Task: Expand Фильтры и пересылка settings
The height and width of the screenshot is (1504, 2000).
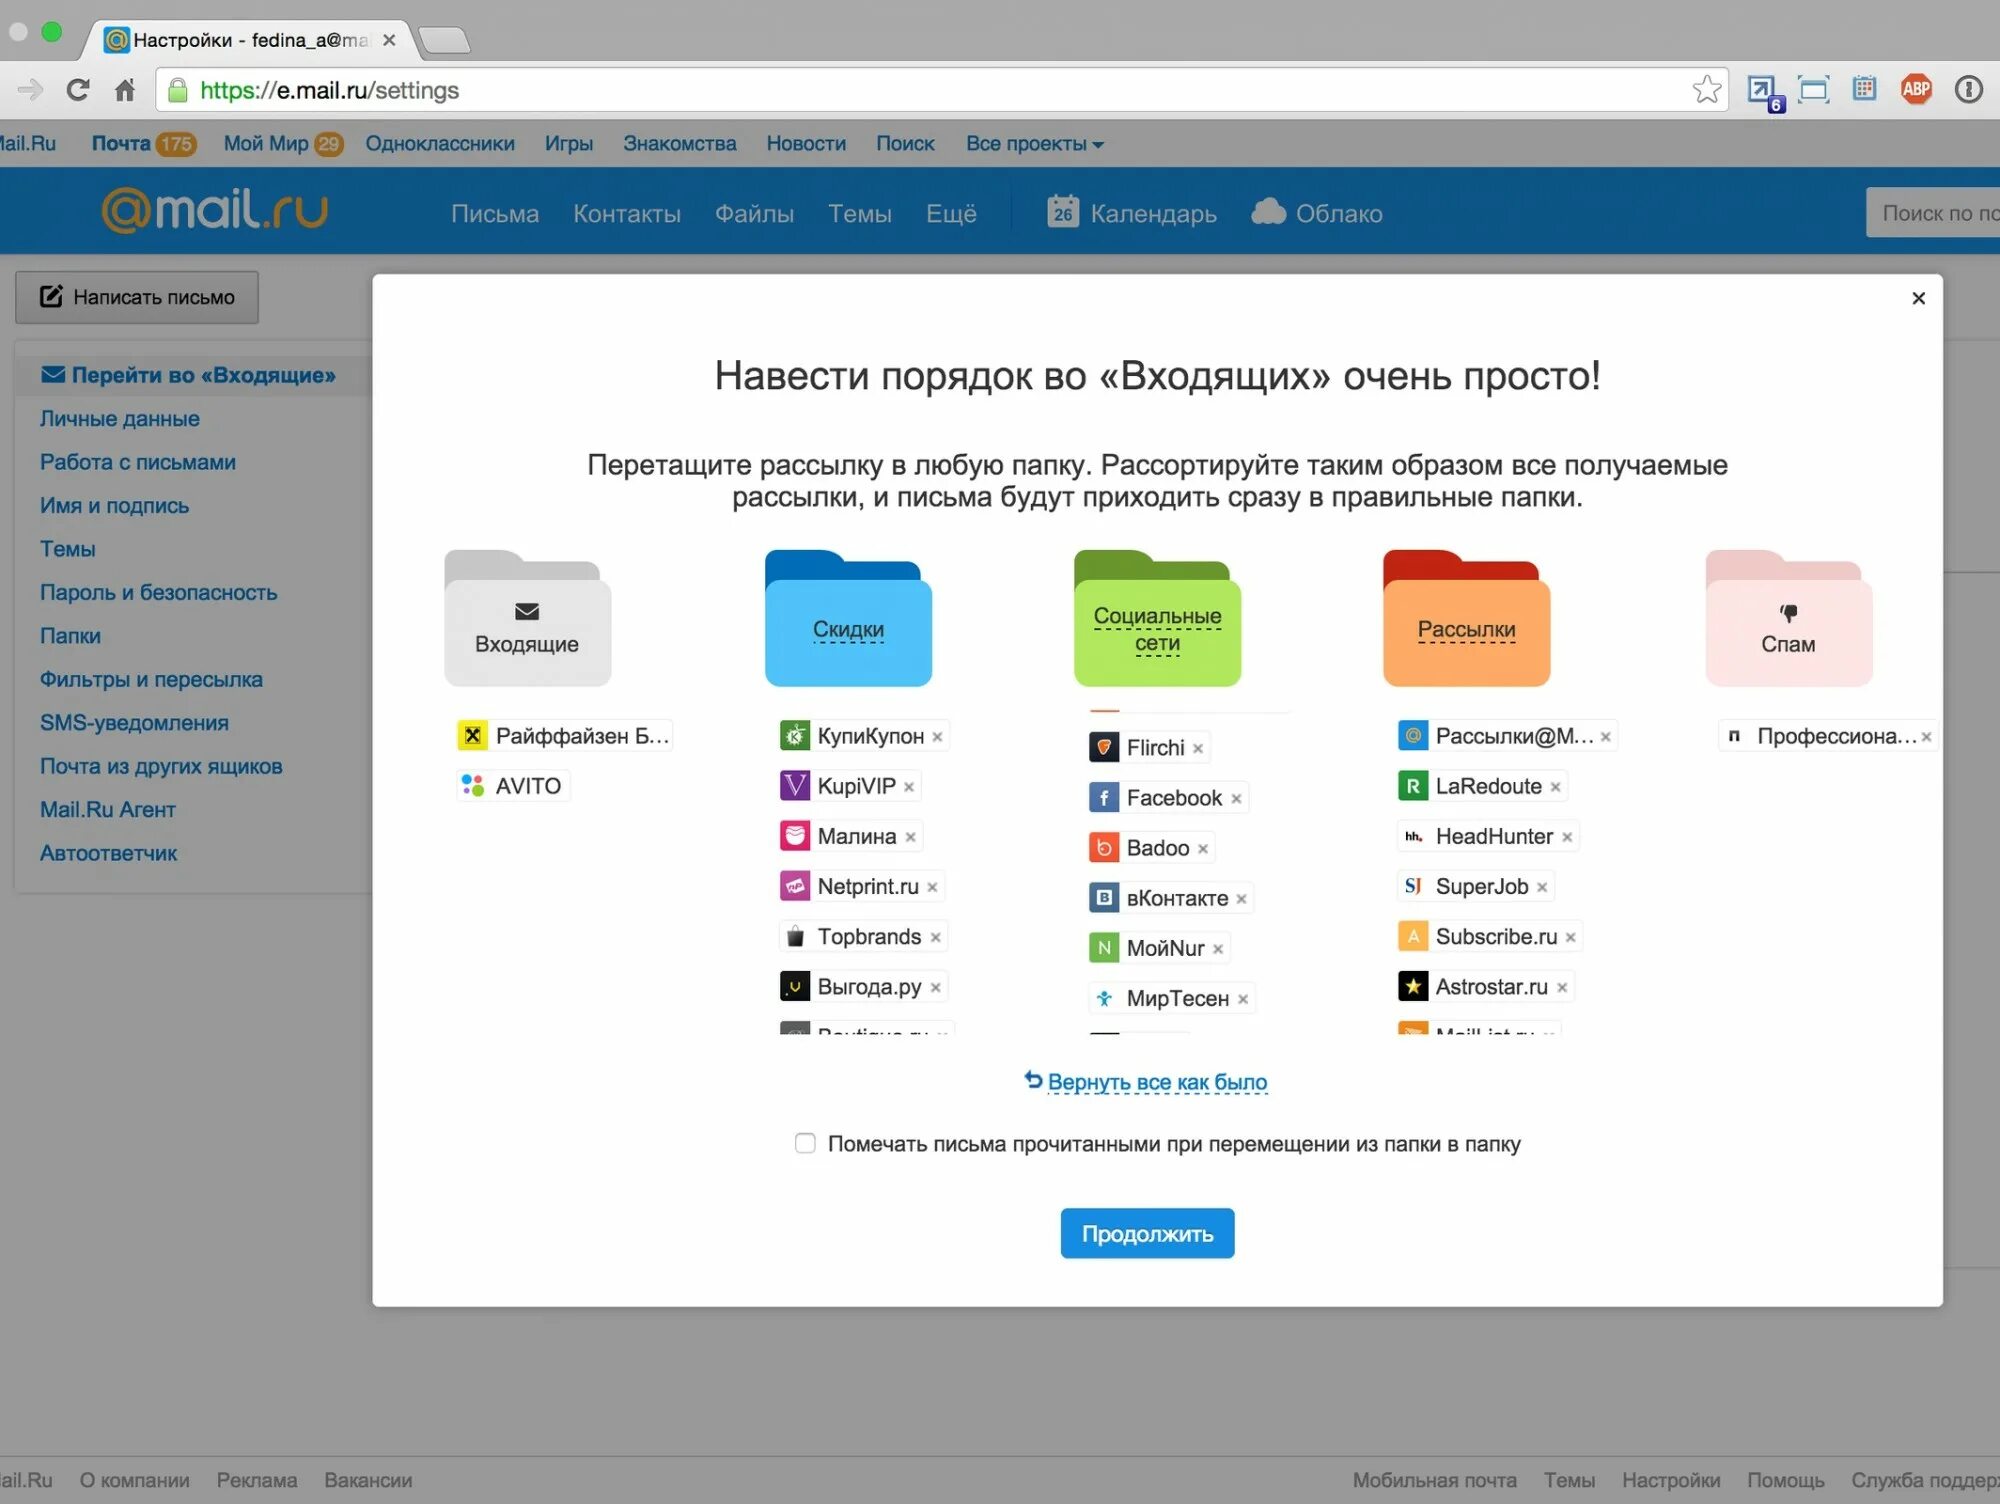Action: pos(150,676)
